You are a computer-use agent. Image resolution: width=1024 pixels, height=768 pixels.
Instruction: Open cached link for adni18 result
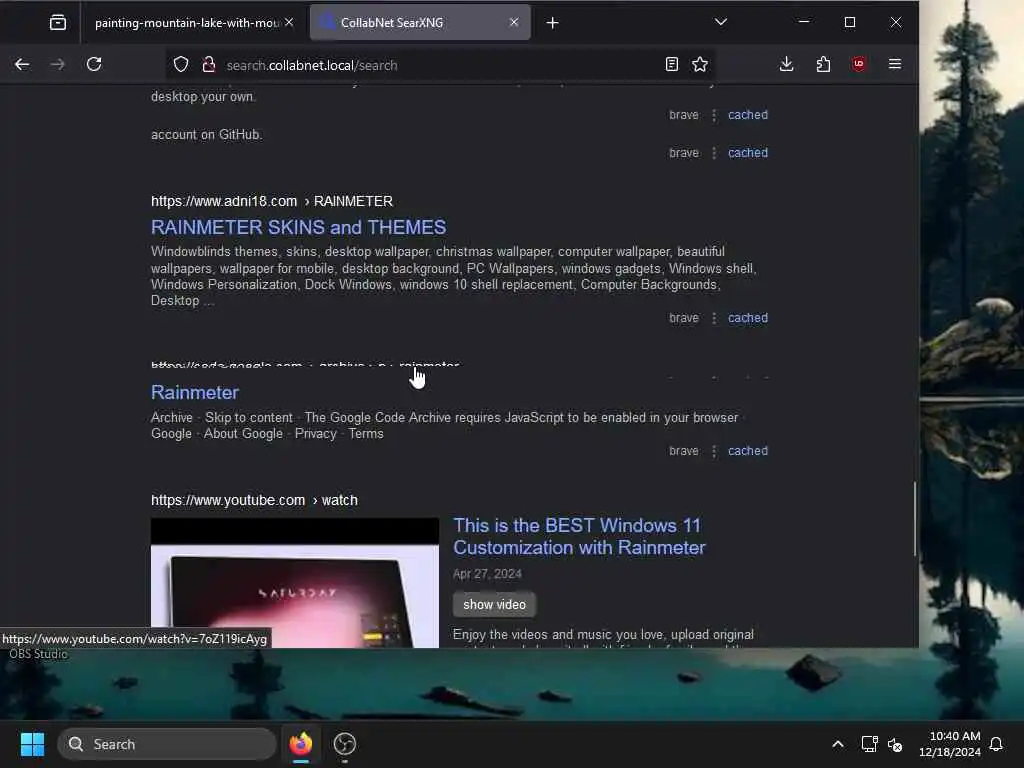(x=748, y=318)
